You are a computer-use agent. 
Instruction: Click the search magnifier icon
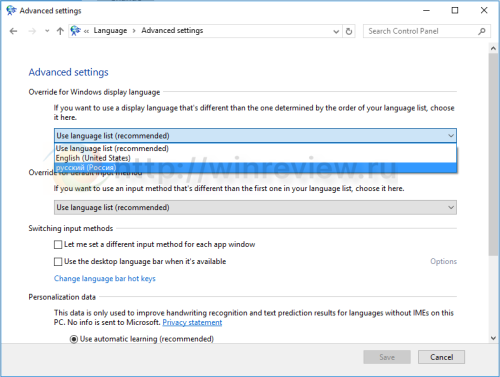(x=482, y=31)
